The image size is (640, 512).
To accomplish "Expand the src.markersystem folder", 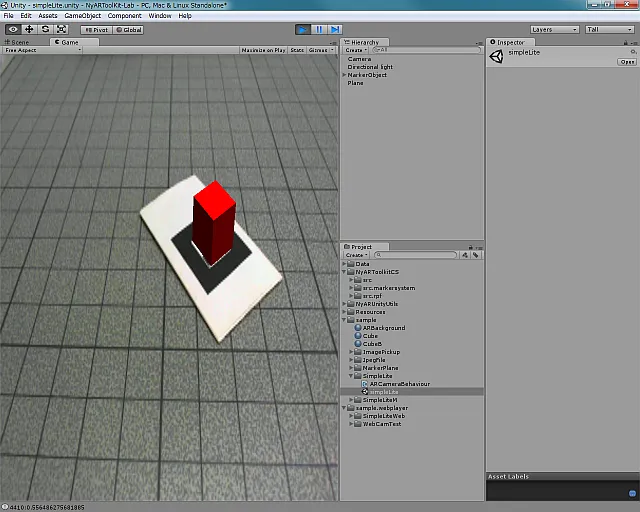I will click(x=351, y=288).
